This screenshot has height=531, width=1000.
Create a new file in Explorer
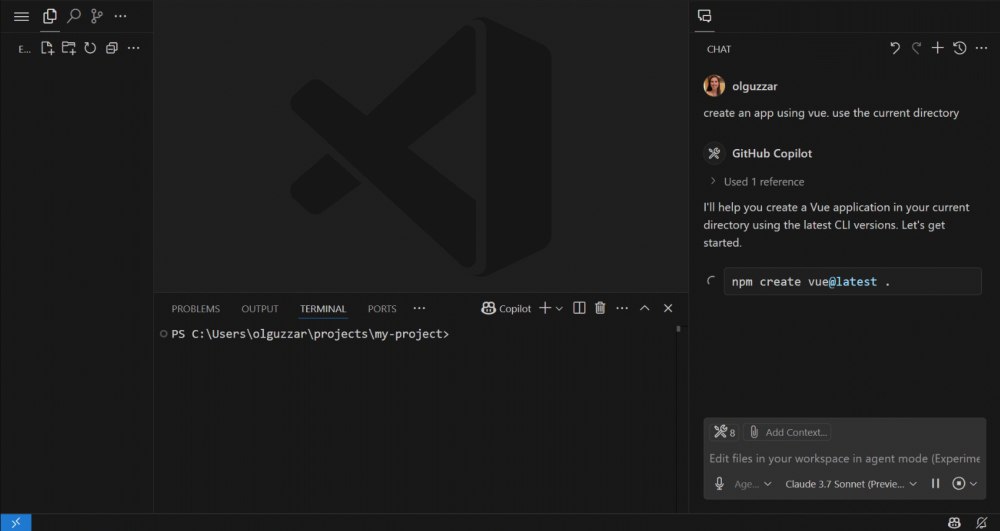pyautogui.click(x=47, y=48)
